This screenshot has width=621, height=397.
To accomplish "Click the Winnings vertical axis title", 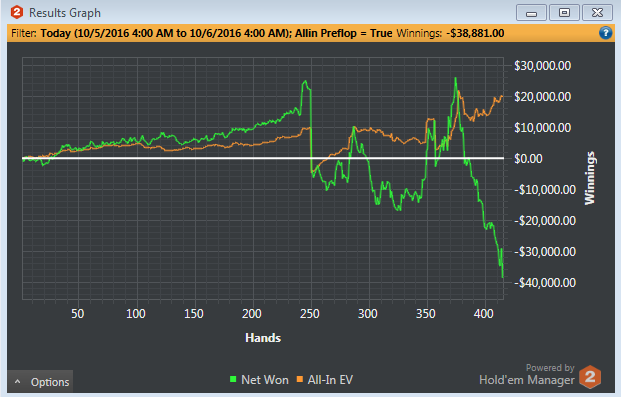I will 590,178.
